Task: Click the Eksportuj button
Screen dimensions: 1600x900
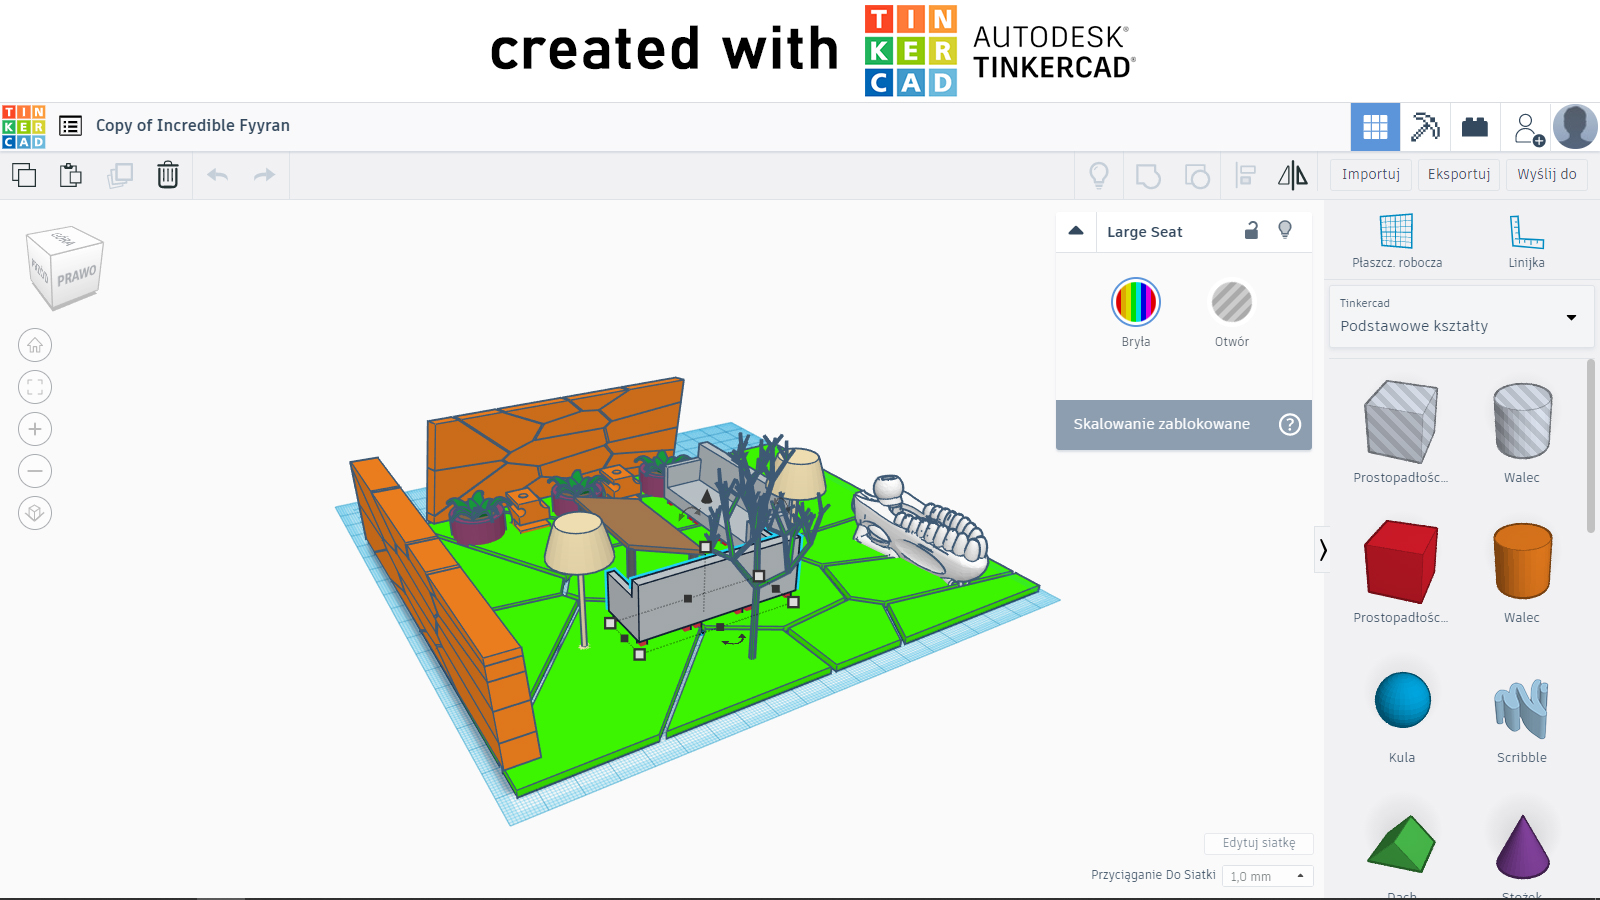Action: point(1459,174)
